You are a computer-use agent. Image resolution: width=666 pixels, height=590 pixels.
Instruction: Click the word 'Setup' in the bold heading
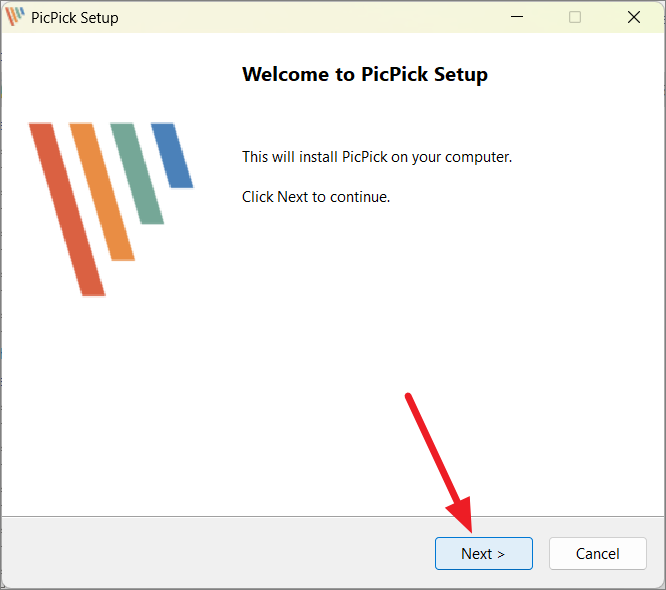[x=461, y=75]
